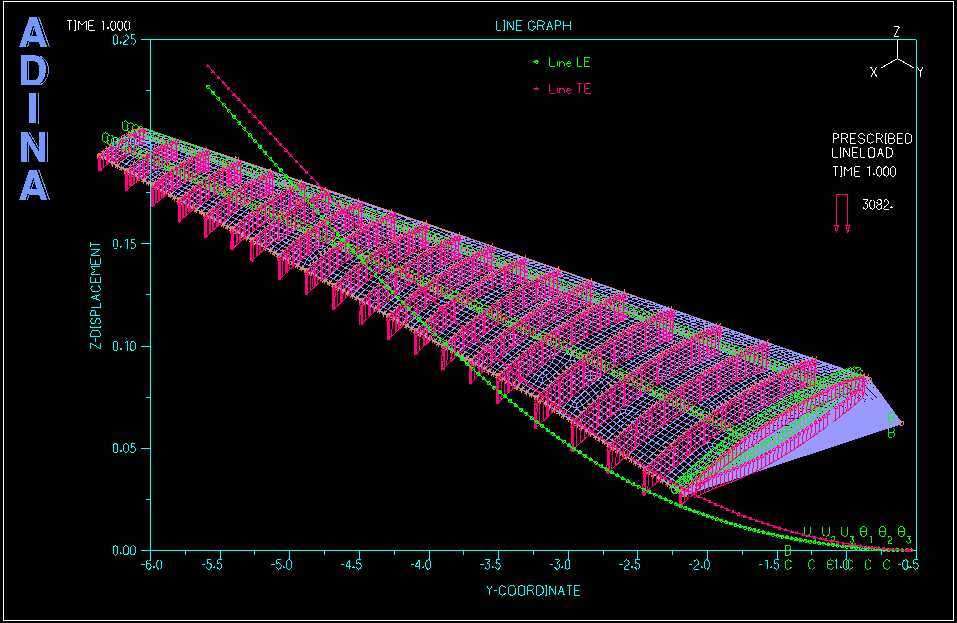Click the pink Line TE legend marker
The width and height of the screenshot is (957, 623).
pos(536,90)
